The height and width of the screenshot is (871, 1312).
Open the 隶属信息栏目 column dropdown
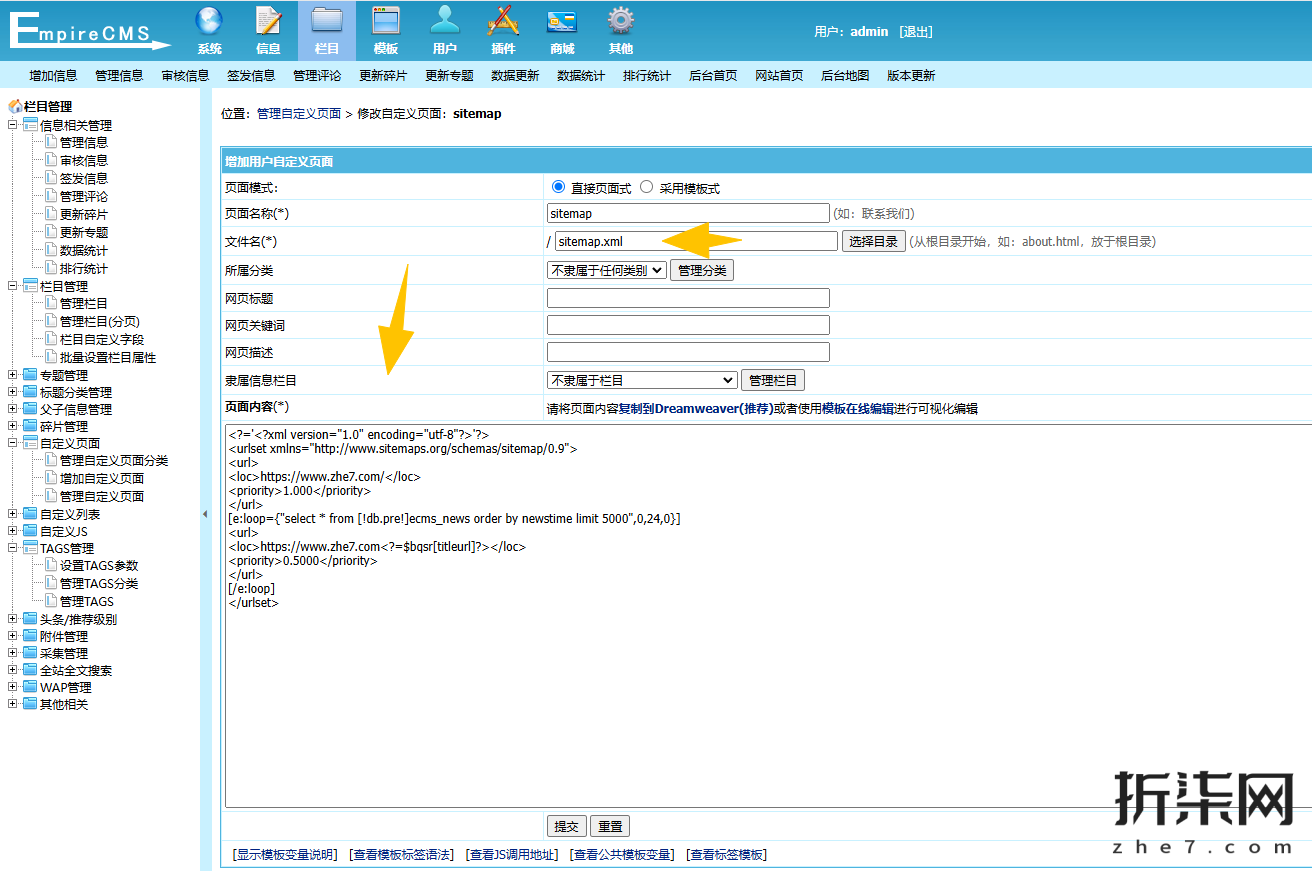641,379
